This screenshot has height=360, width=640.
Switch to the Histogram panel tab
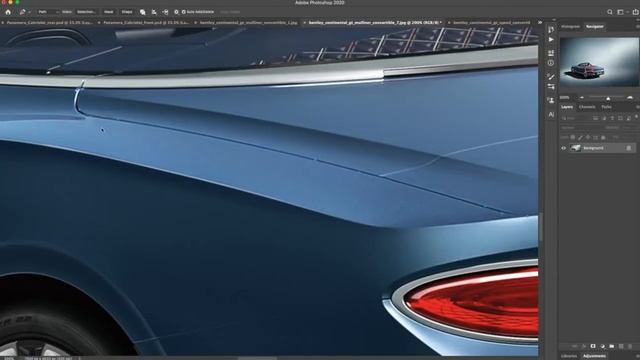tap(570, 27)
